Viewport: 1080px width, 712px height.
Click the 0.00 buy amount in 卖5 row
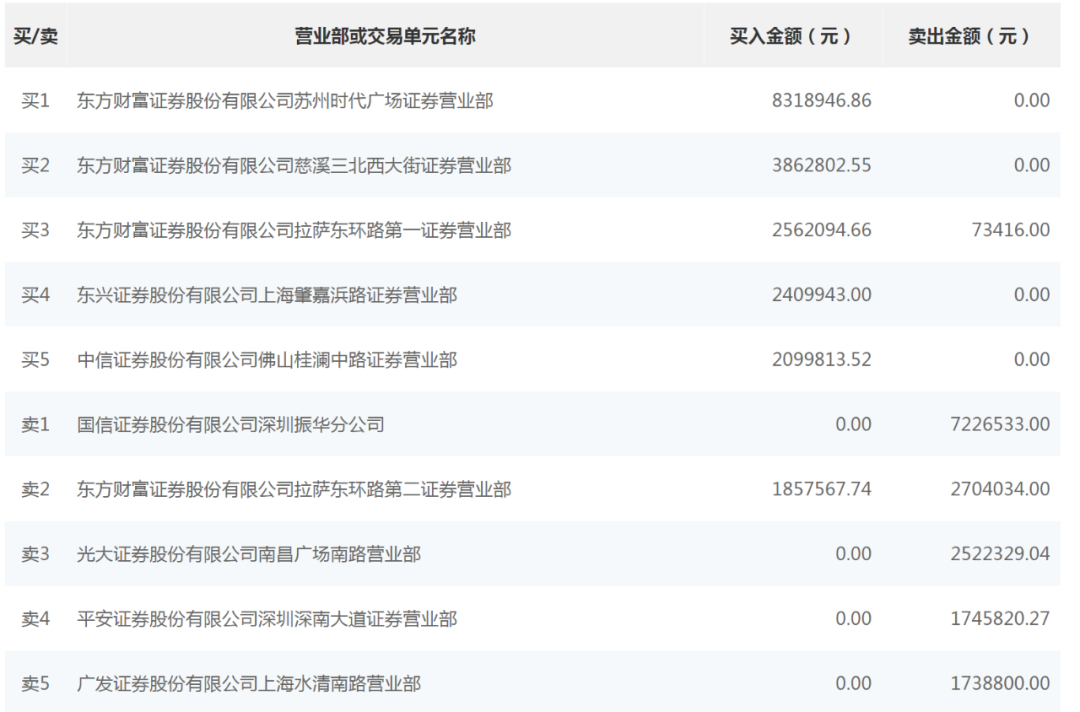[x=853, y=683]
